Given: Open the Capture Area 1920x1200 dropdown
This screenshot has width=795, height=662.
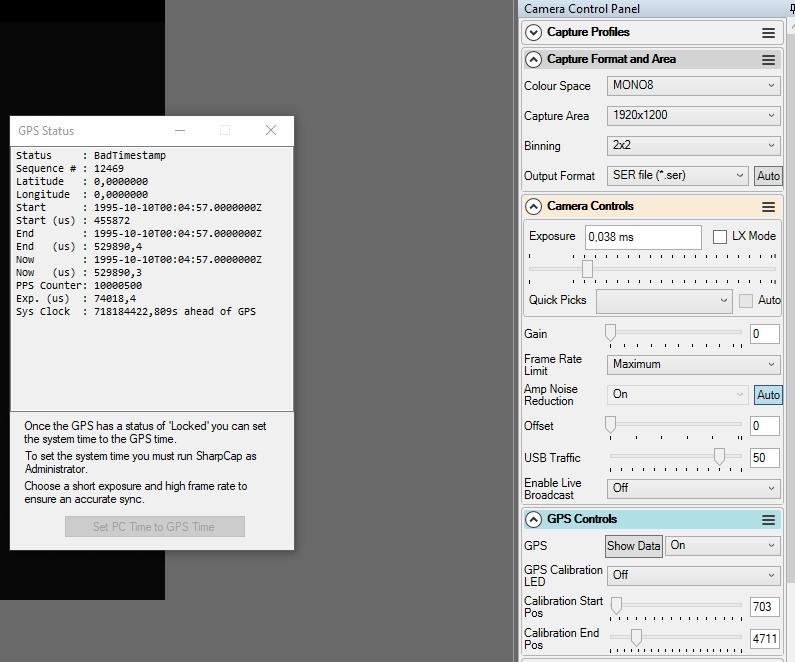Looking at the screenshot, I should point(693,116).
